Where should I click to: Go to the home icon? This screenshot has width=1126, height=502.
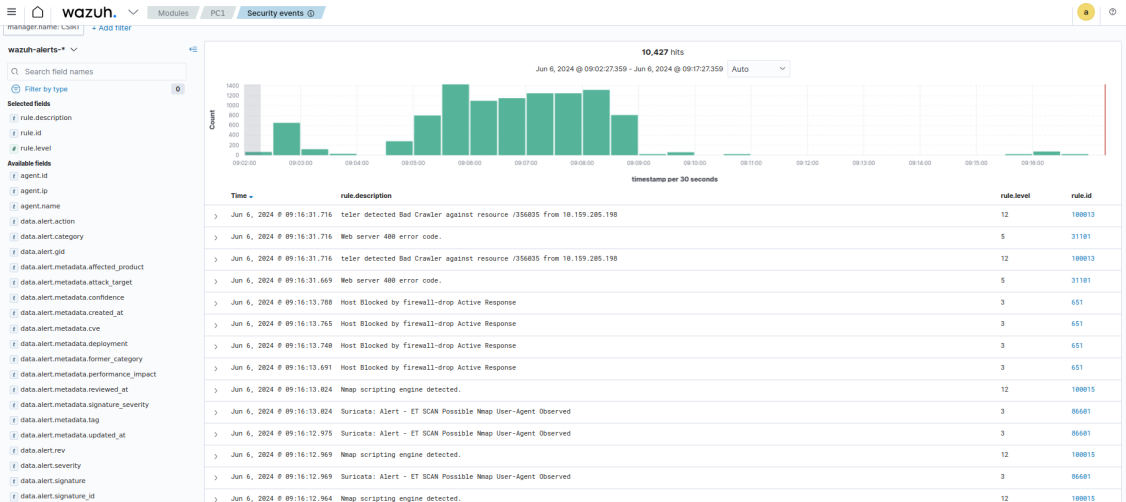click(x=37, y=12)
